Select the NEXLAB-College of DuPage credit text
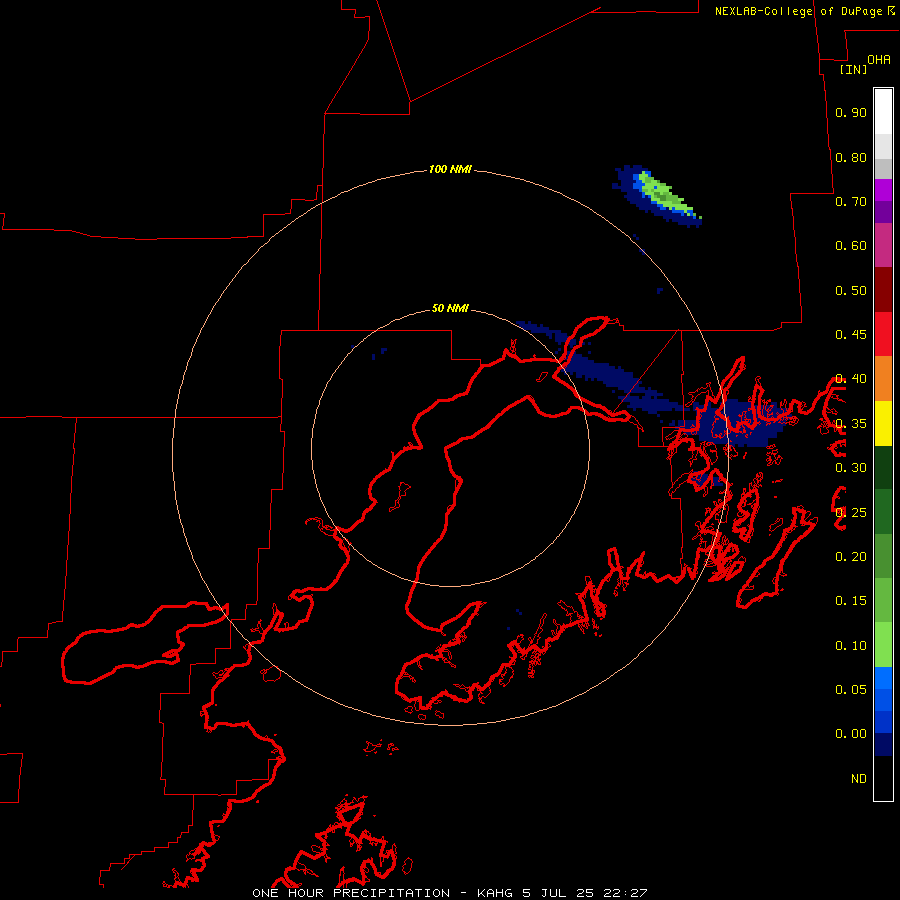900x900 pixels. (804, 11)
